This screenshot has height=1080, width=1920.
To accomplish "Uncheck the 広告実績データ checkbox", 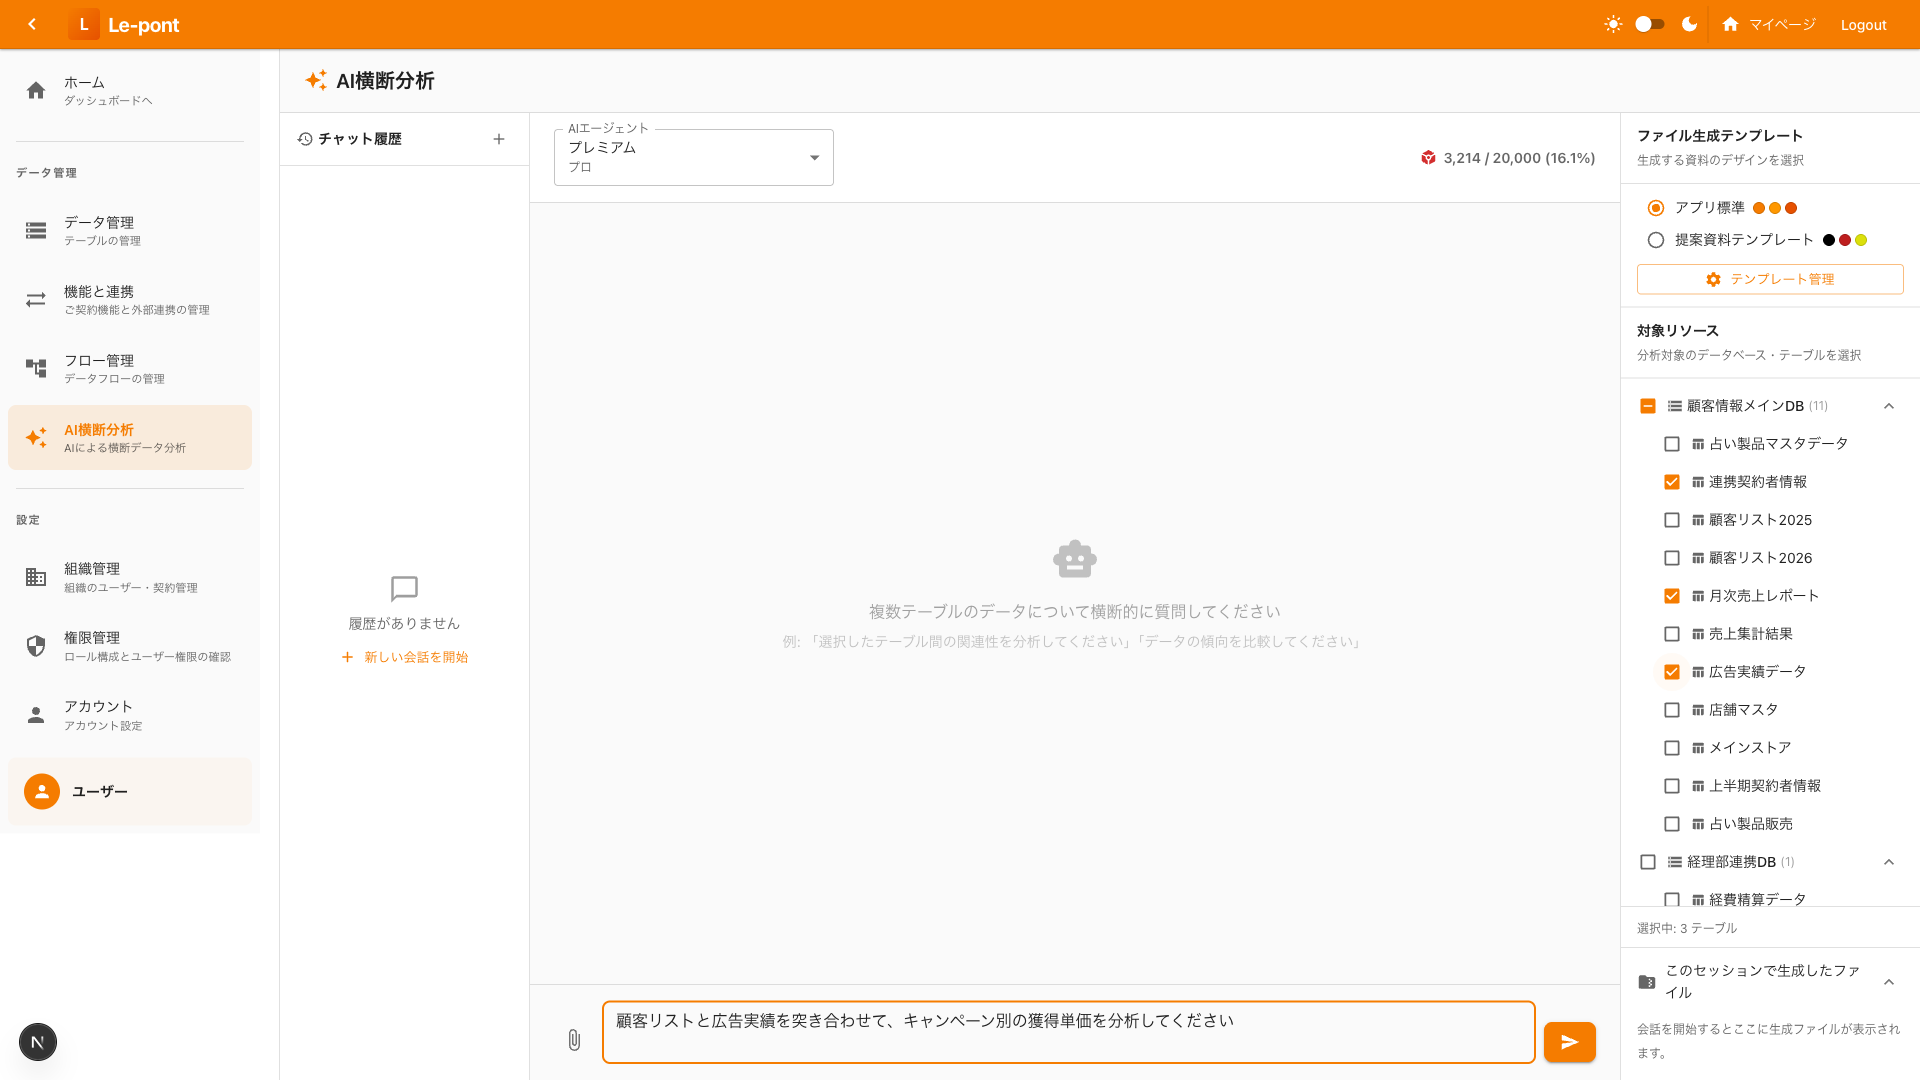I will [1672, 672].
